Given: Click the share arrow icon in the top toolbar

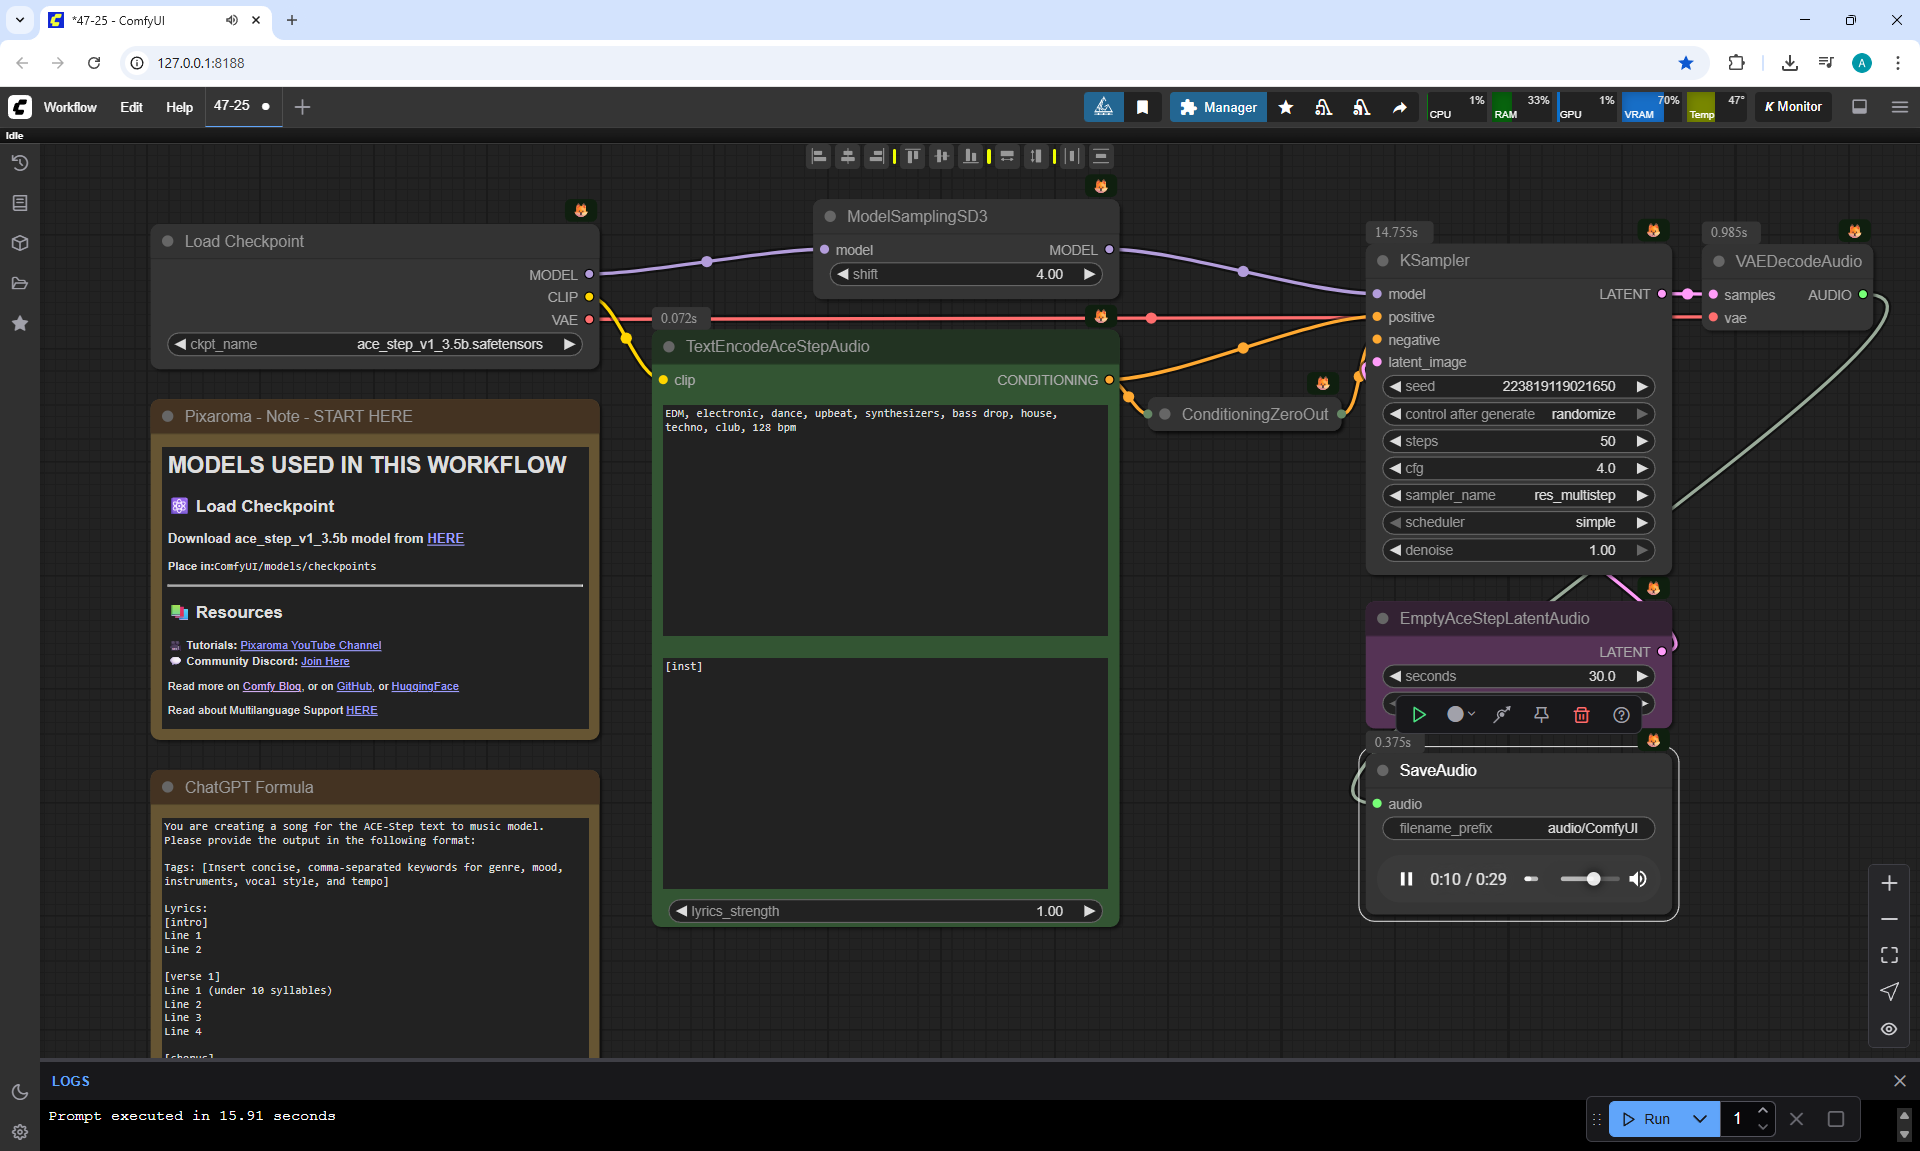Looking at the screenshot, I should point(1400,107).
